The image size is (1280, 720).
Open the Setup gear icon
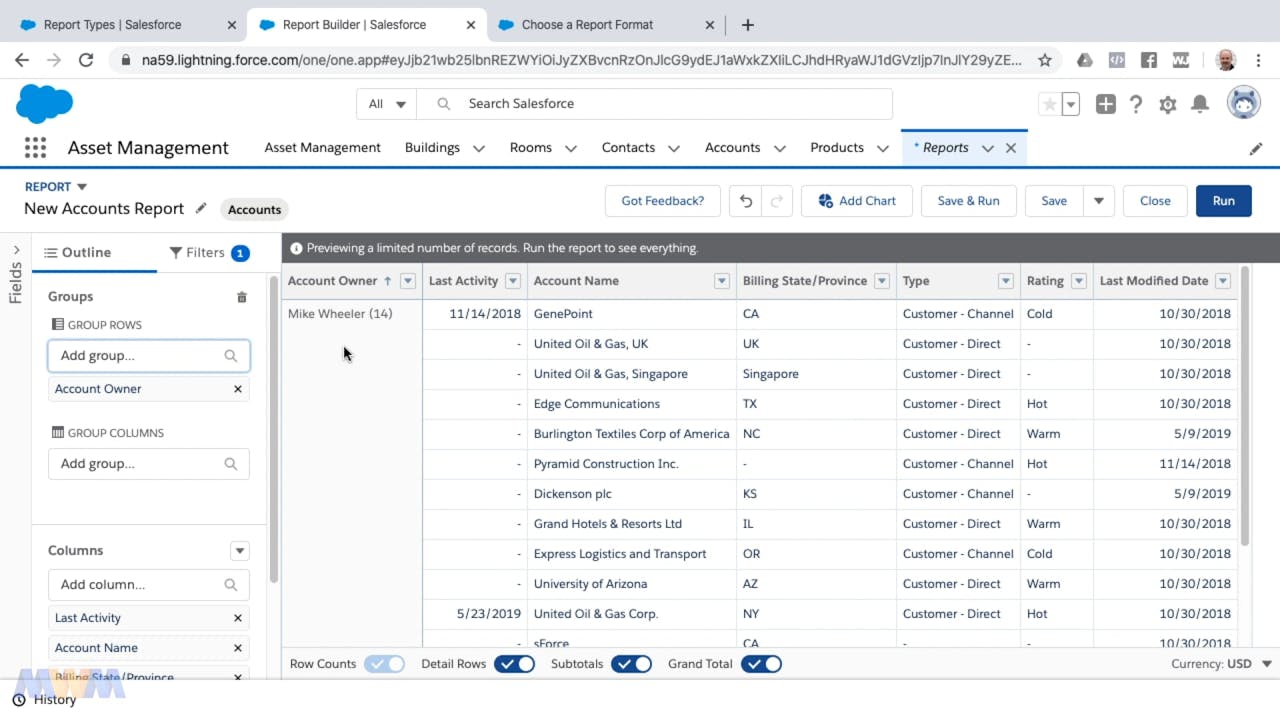click(1168, 104)
